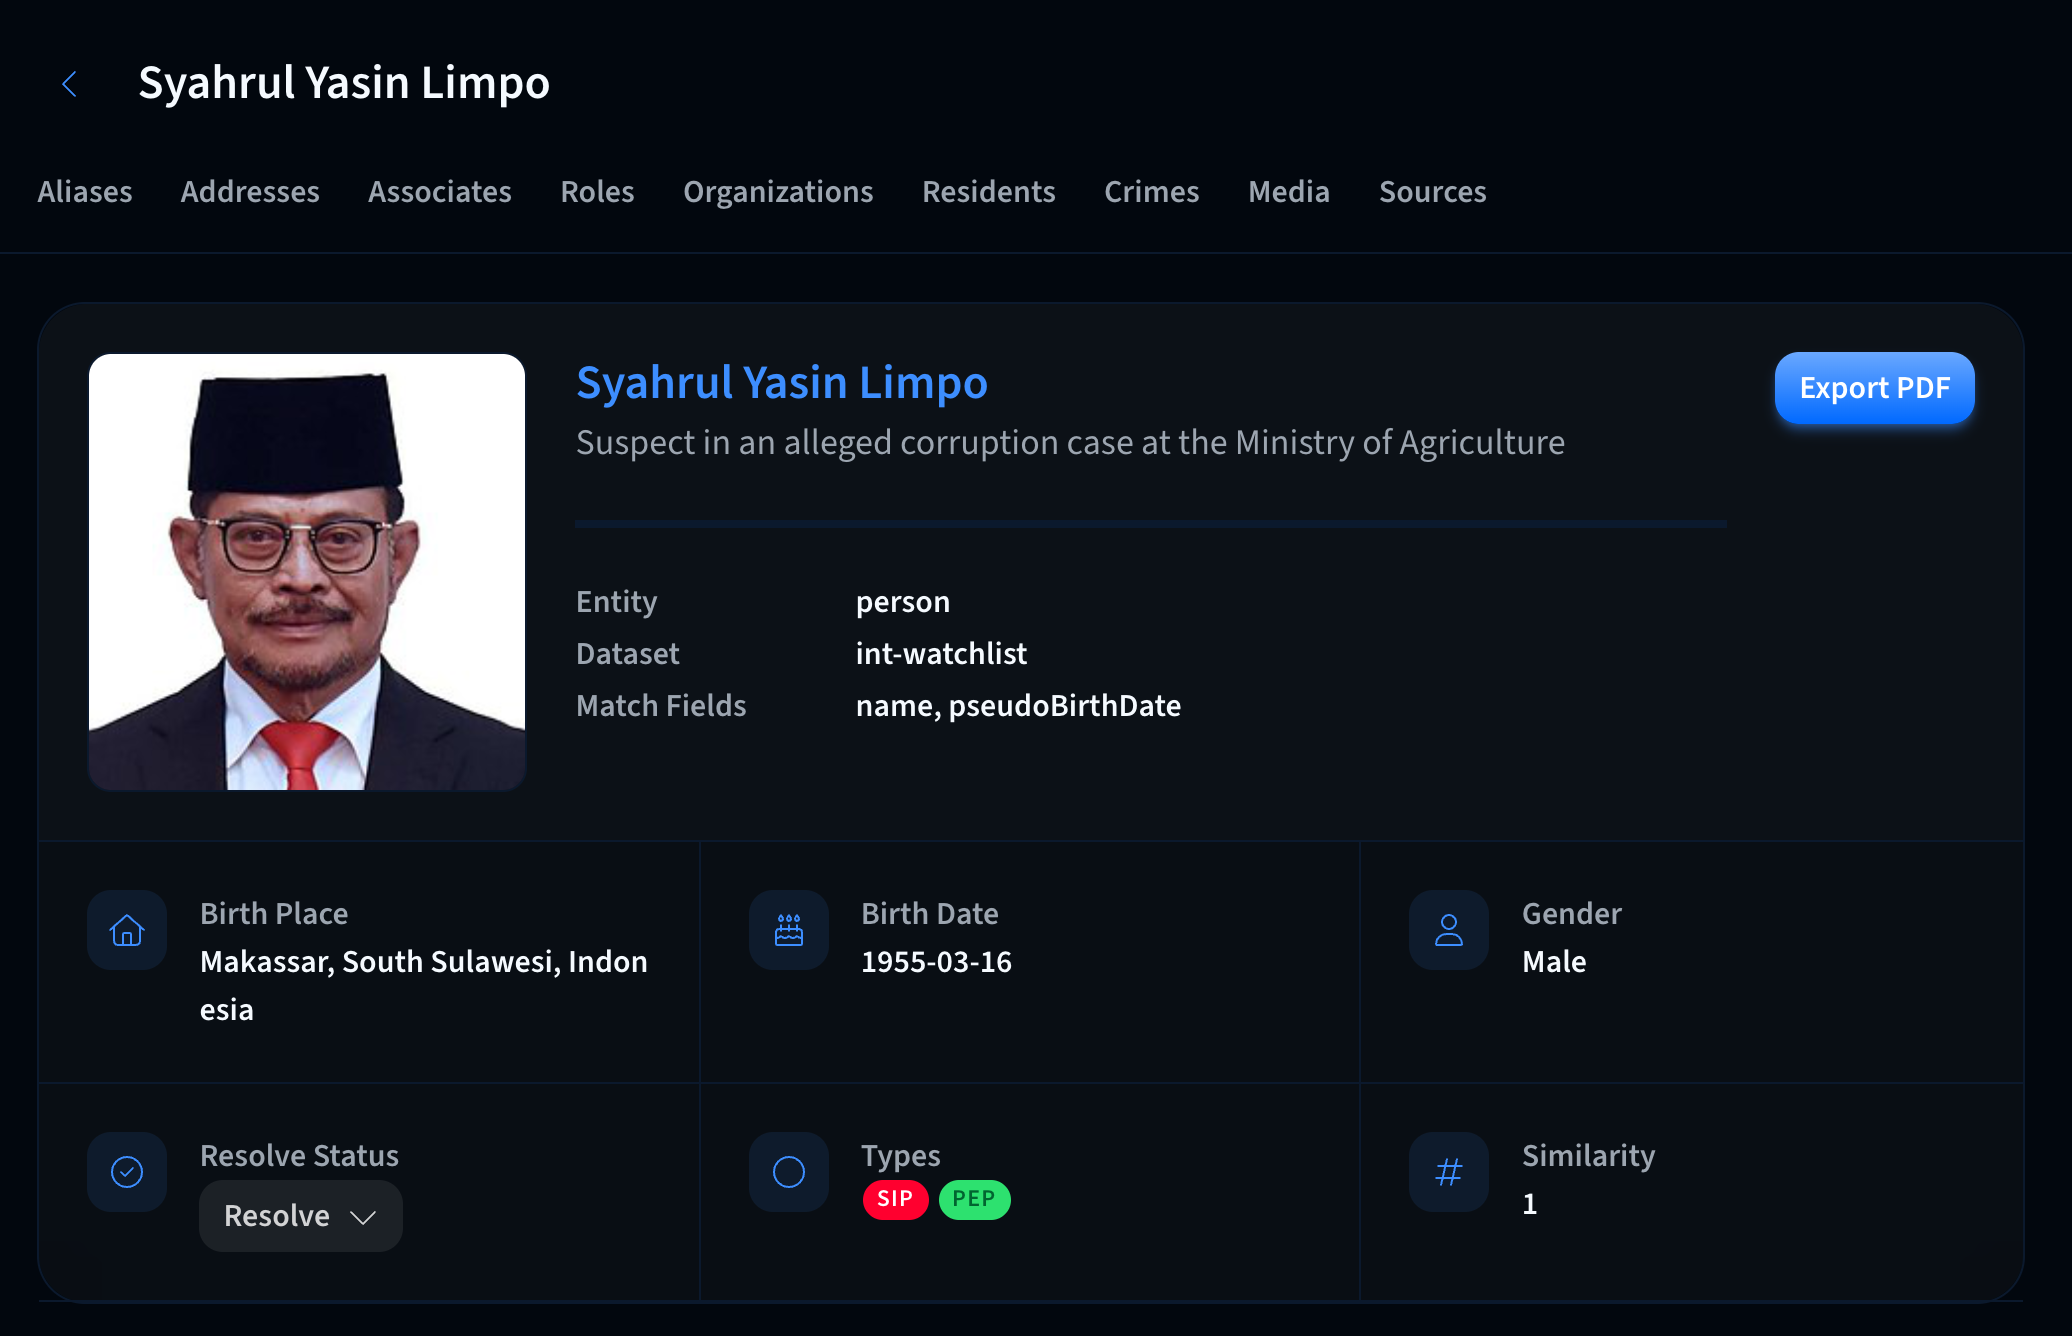Viewport: 2072px width, 1336px height.
Task: Click the Gender person icon
Action: tap(1449, 930)
